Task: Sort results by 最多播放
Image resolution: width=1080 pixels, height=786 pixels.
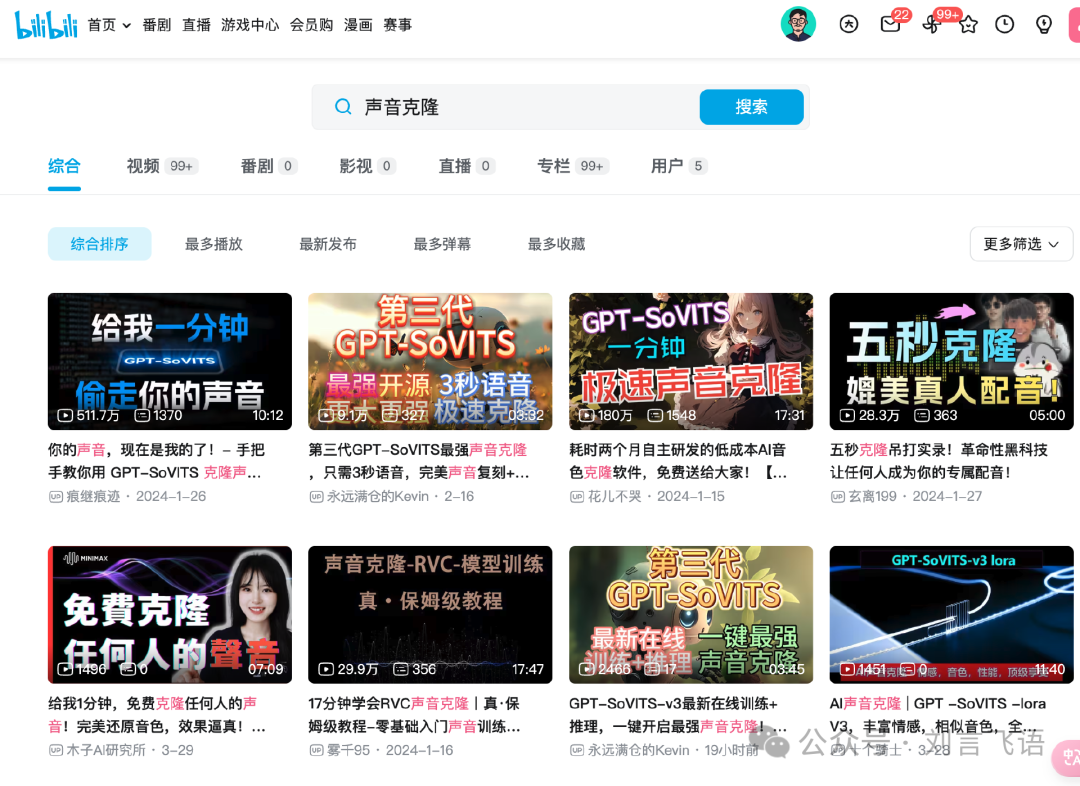Action: point(214,244)
